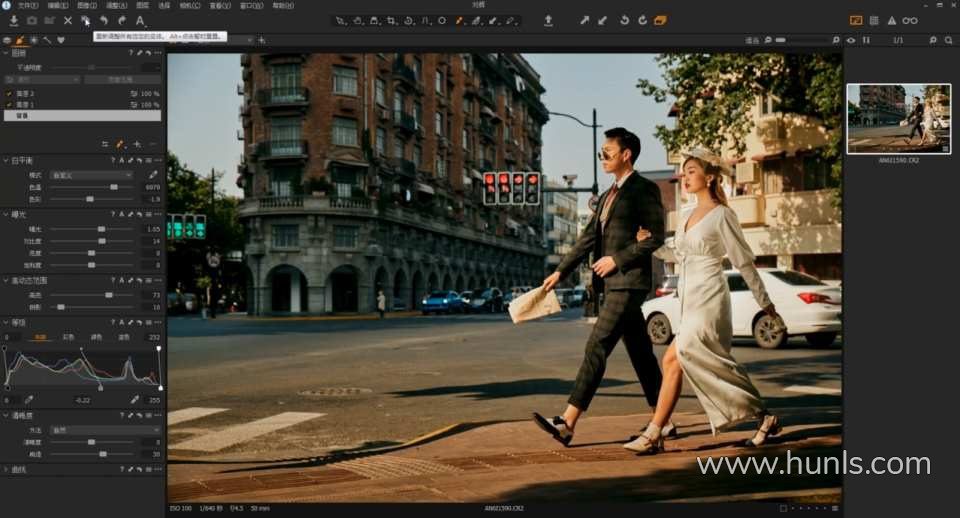Click the exposure warning triangle icon
This screenshot has height=518, width=960.
(891, 20)
